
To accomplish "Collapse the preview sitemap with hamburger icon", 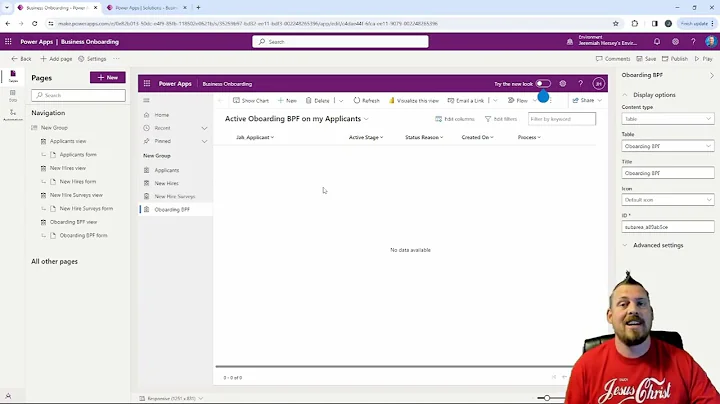I will coord(146,101).
